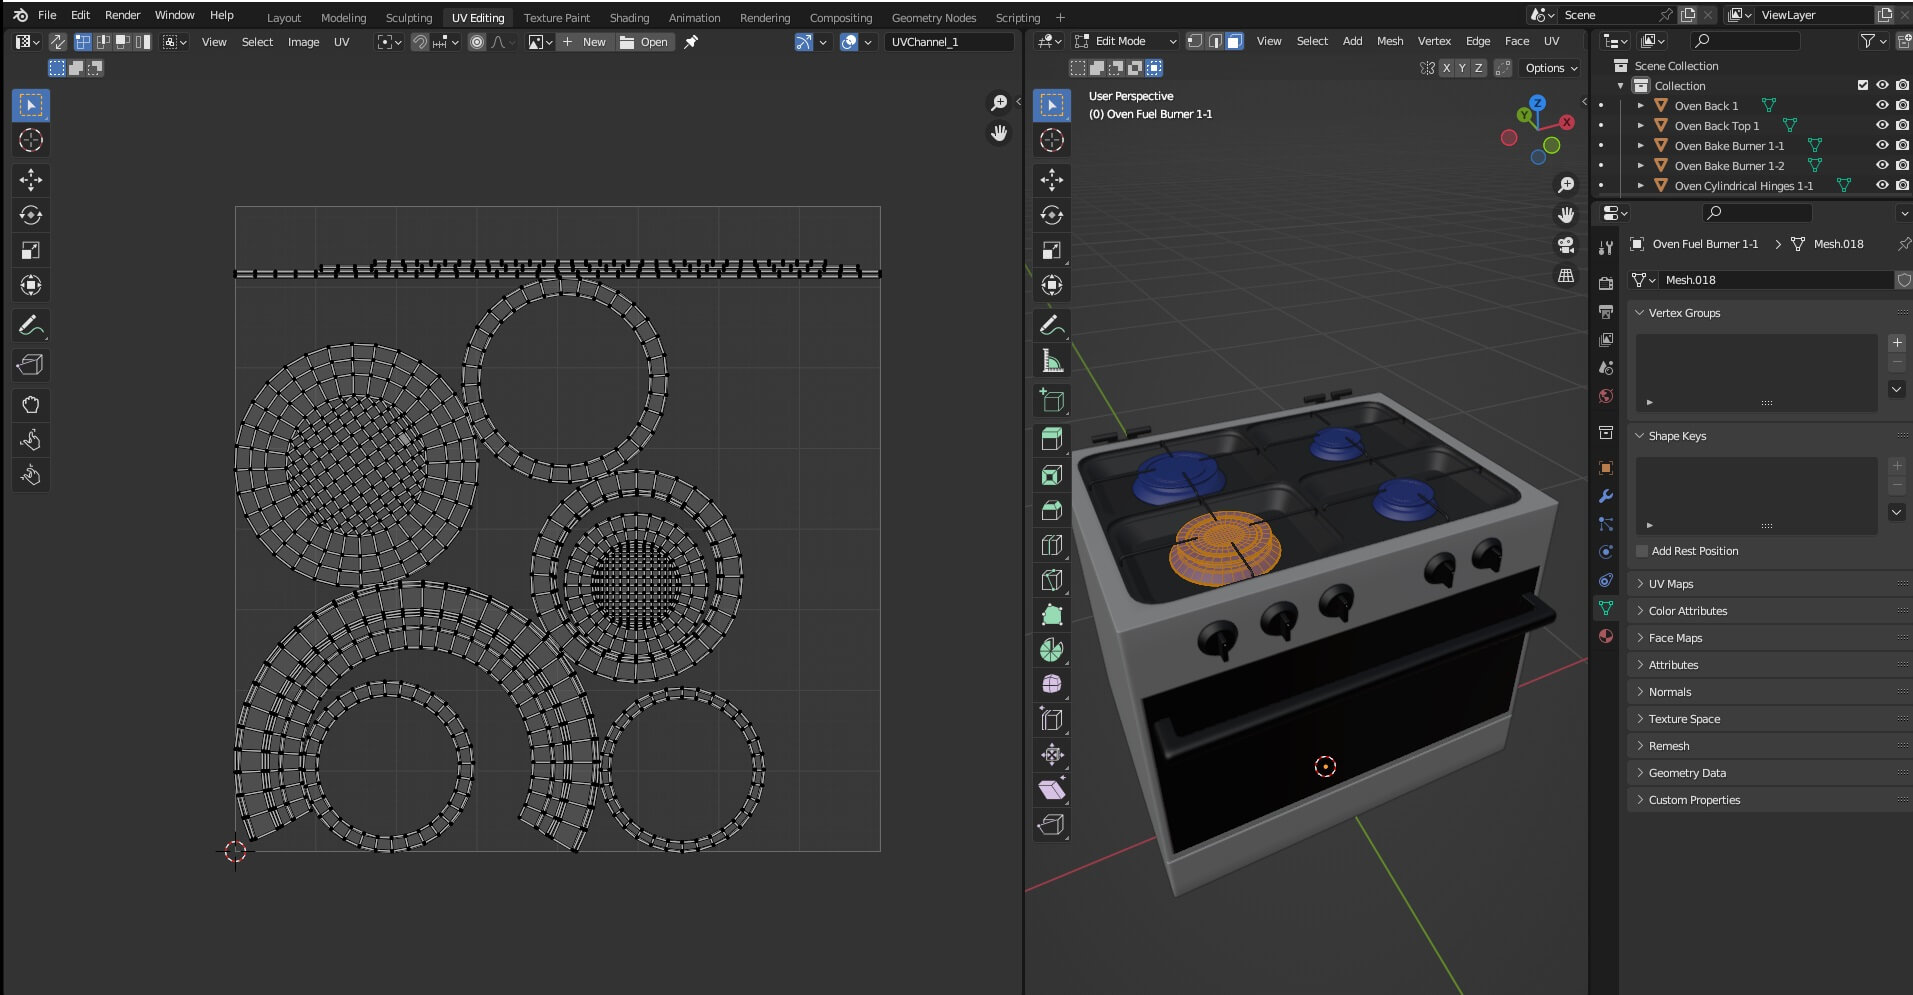
Task: Select the Cursor tool in UV editor toolbar
Action: 31,140
